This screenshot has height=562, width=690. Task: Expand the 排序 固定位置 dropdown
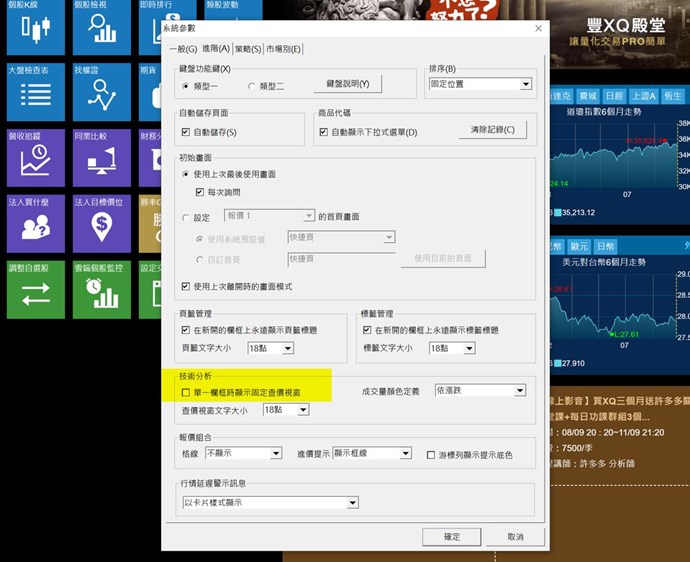tap(525, 85)
